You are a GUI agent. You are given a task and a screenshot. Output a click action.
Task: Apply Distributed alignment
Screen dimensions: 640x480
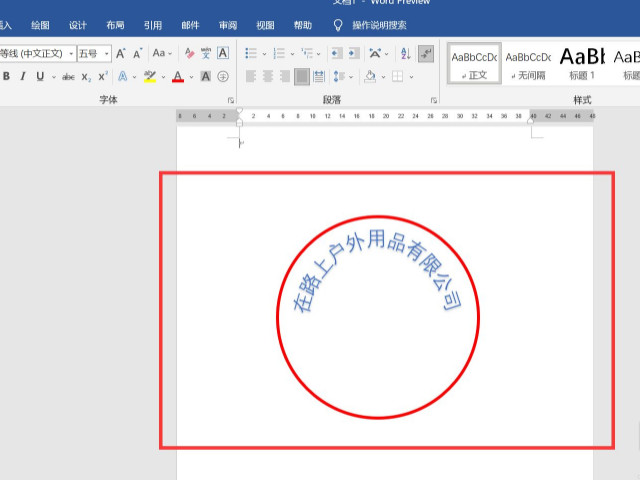click(319, 76)
